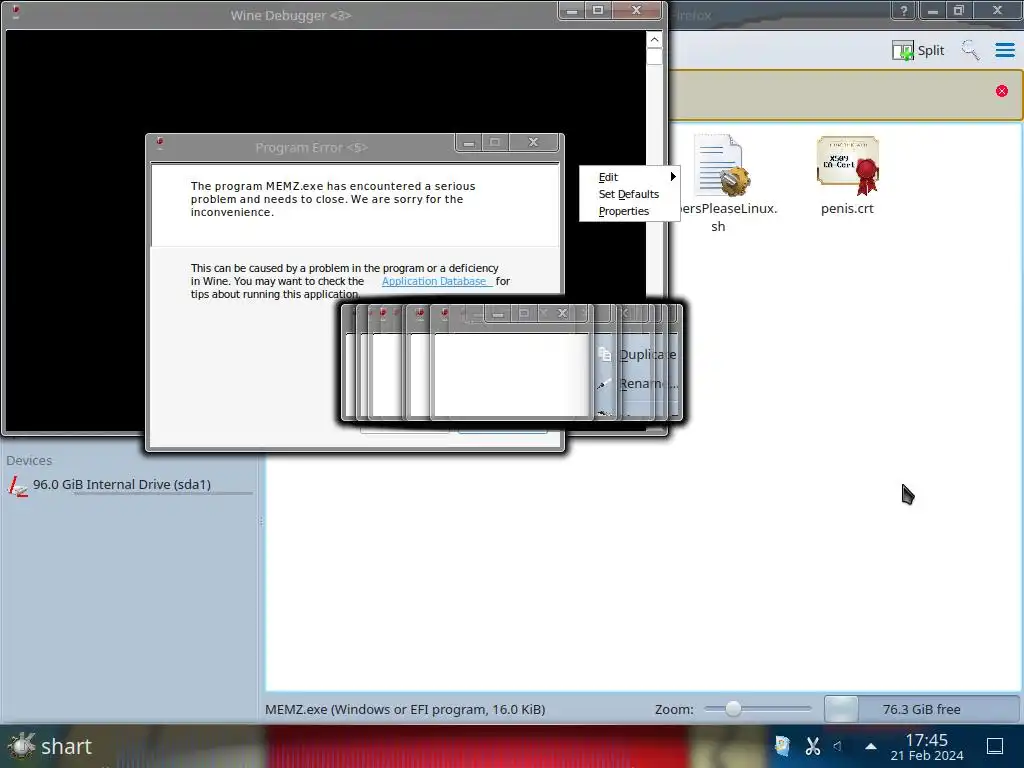This screenshot has height=768, width=1024.
Task: Click the 76.3 GiB free space bar
Action: click(x=921, y=709)
